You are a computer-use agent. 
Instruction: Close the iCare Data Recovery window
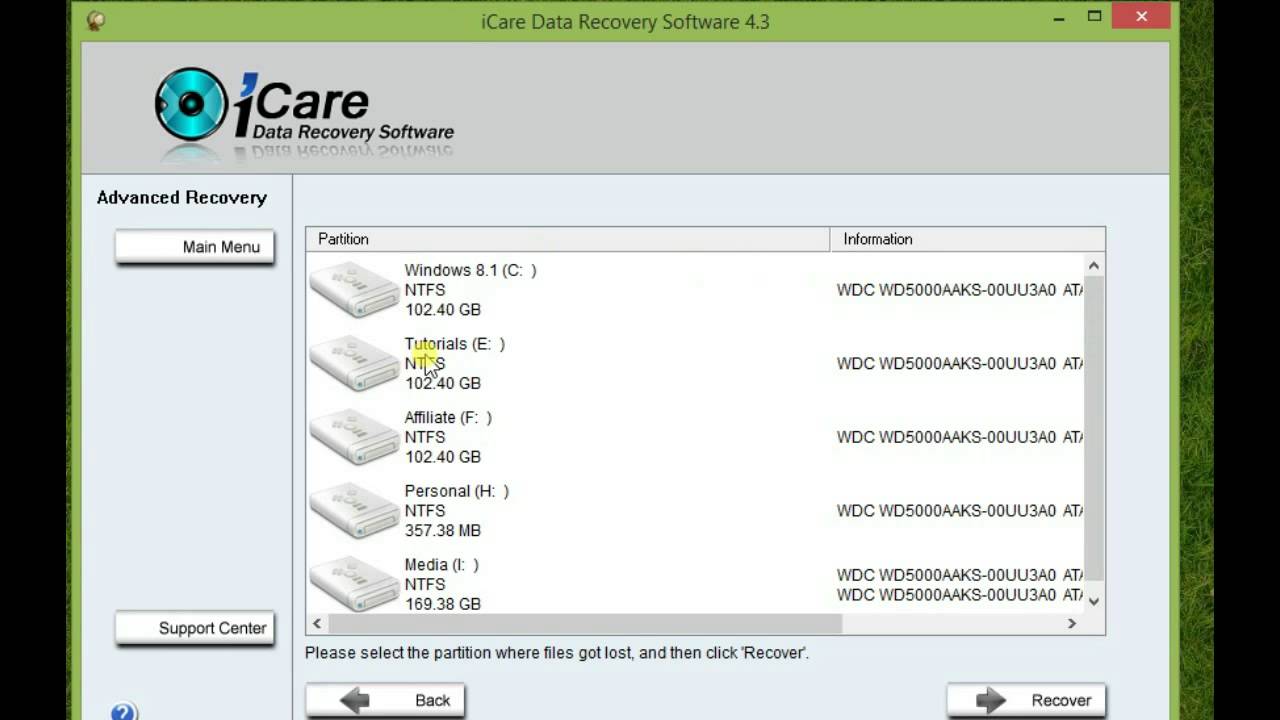click(1143, 16)
